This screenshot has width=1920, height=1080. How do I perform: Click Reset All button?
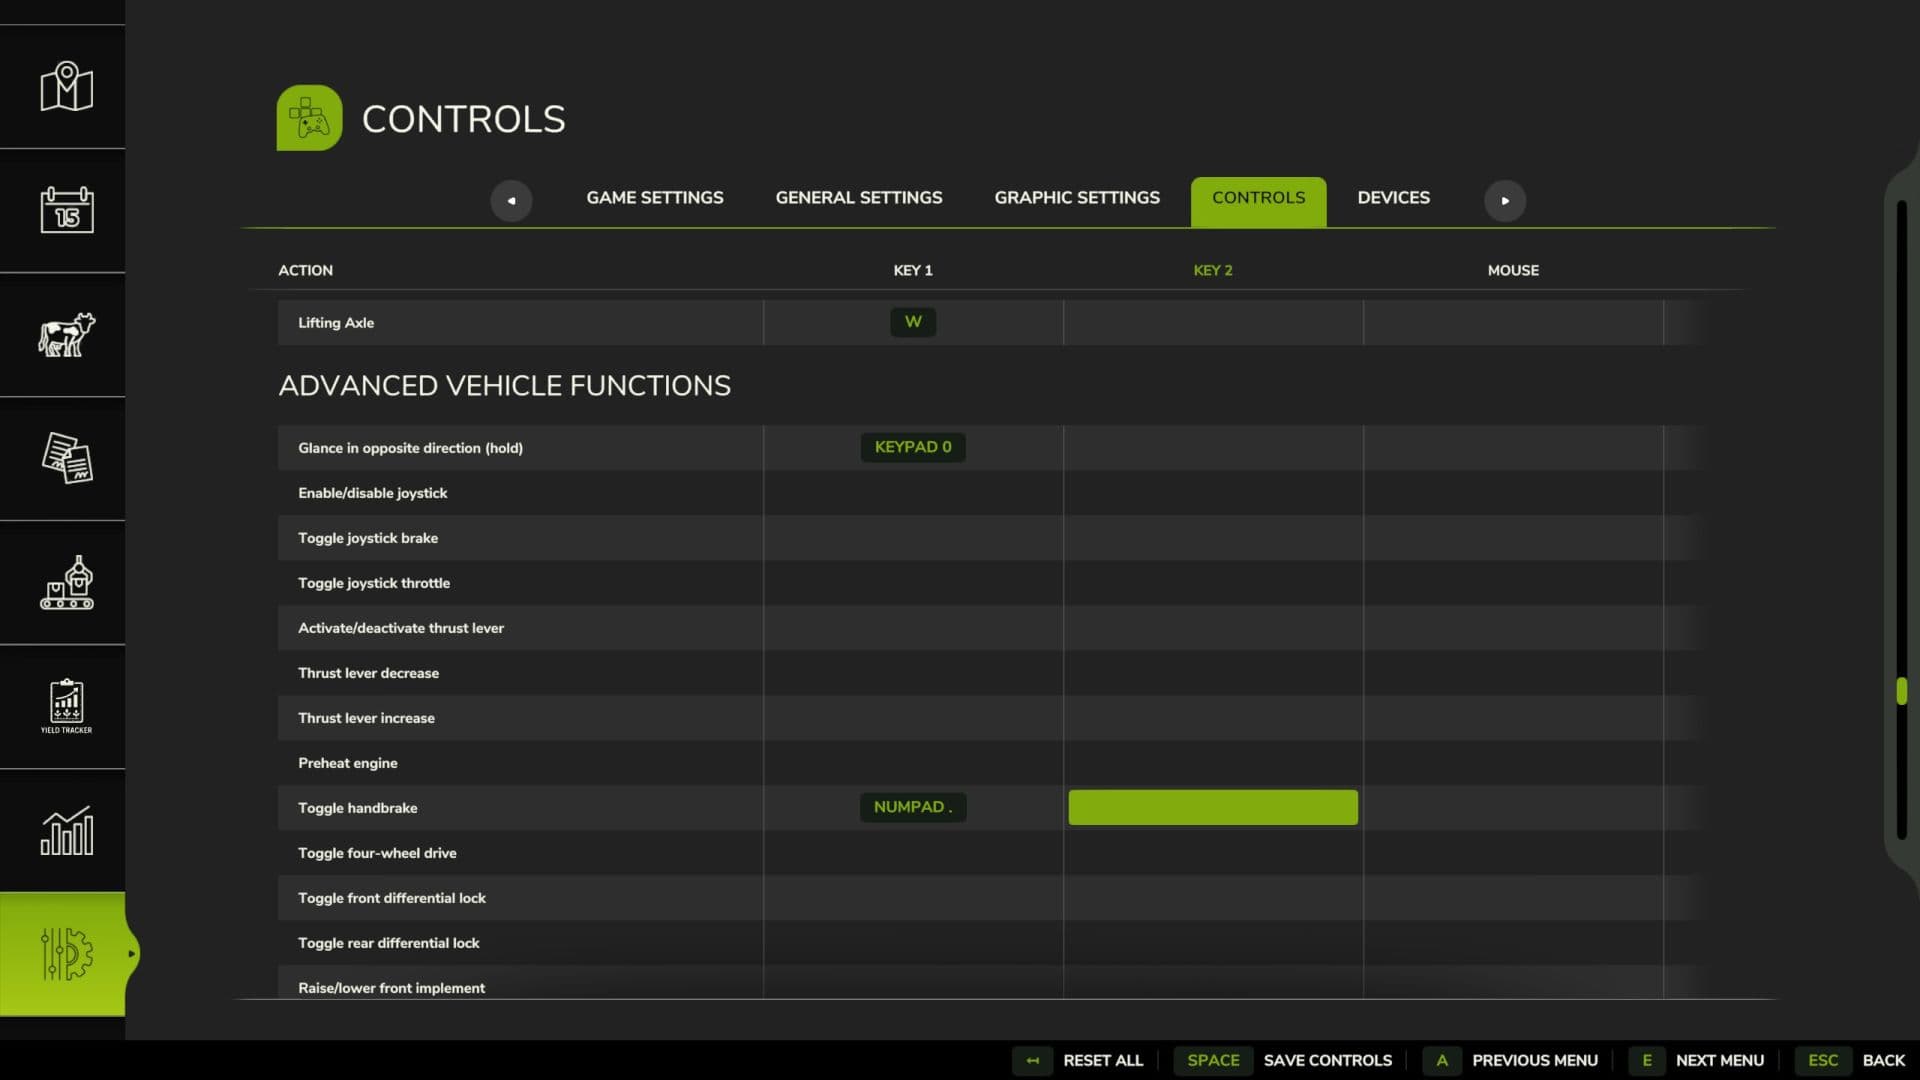click(1102, 1060)
